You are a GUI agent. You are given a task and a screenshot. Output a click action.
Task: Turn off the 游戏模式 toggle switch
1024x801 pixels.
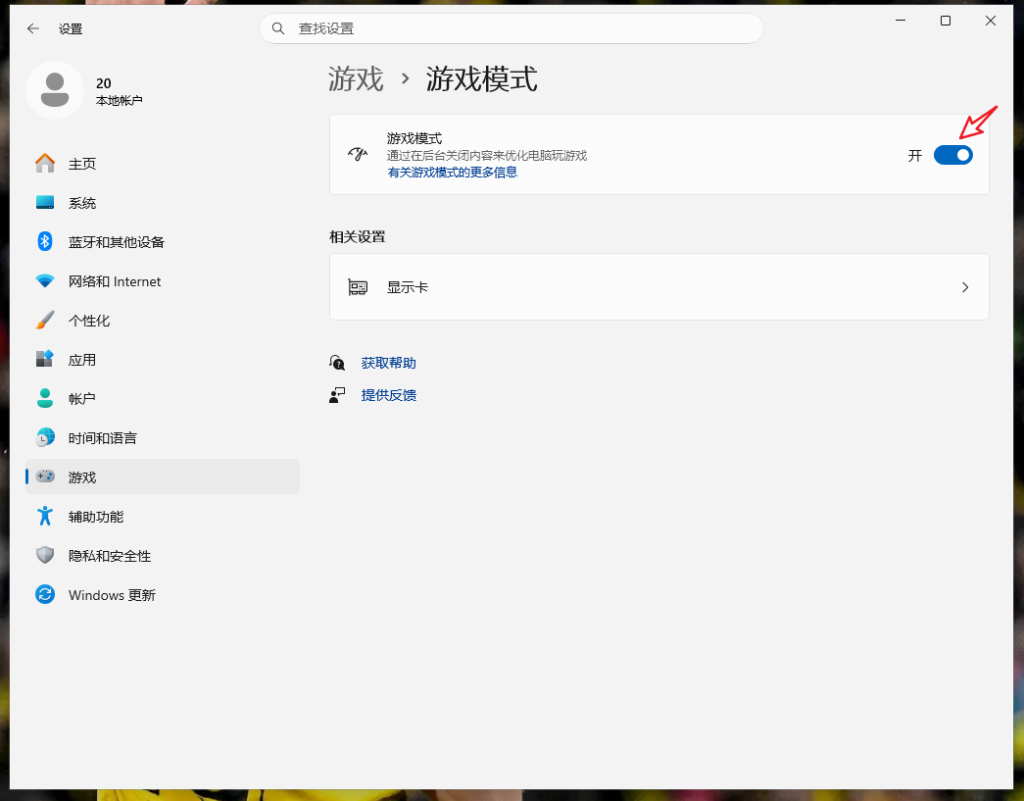coord(953,155)
